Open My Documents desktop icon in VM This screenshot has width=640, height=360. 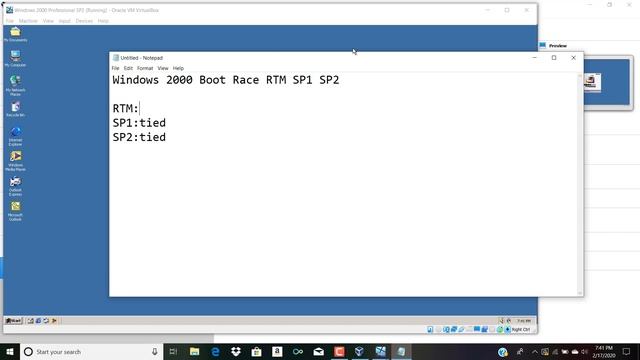pos(15,34)
